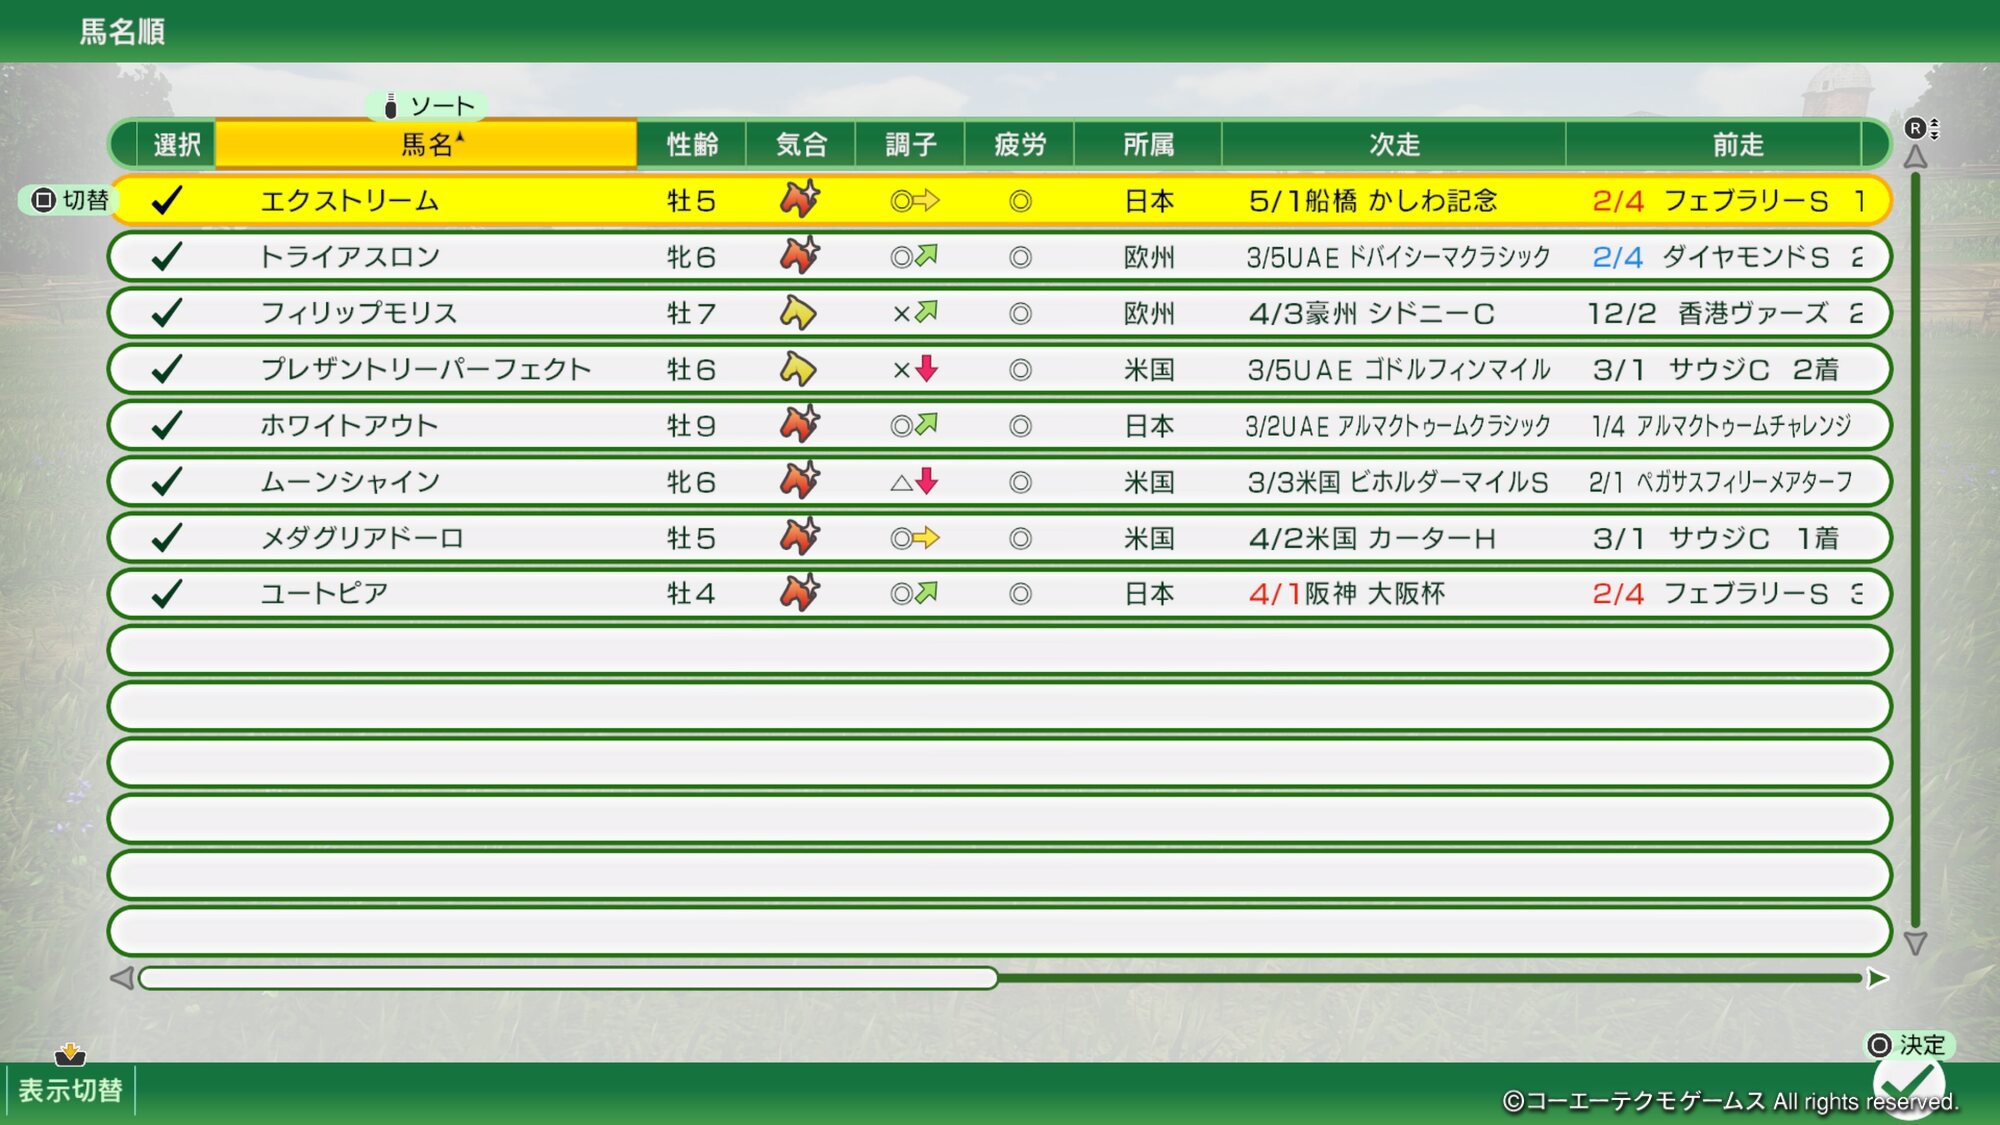Click the 決定 confirm checkmark icon
Viewport: 2000px width, 1125px height.
pyautogui.click(x=1908, y=1084)
